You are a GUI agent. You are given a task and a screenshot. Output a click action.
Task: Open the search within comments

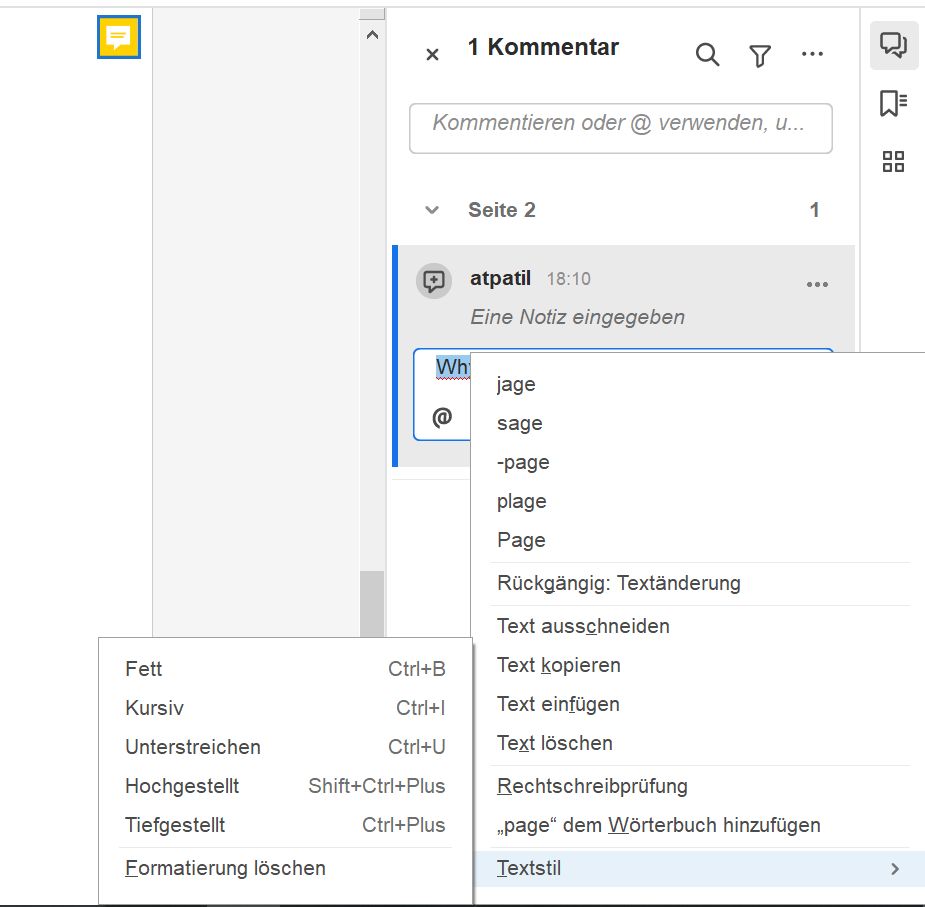707,56
